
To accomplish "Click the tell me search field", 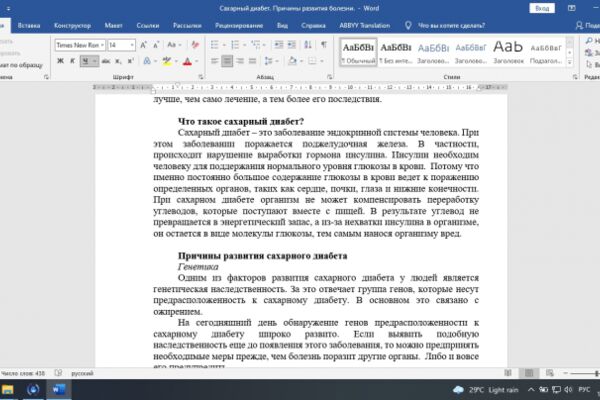I will pyautogui.click(x=451, y=26).
